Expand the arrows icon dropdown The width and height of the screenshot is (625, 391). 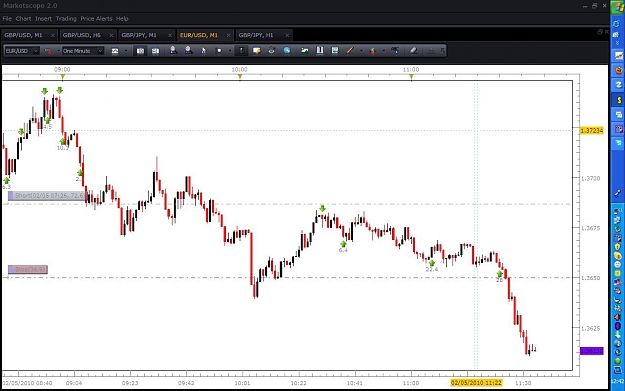383,51
